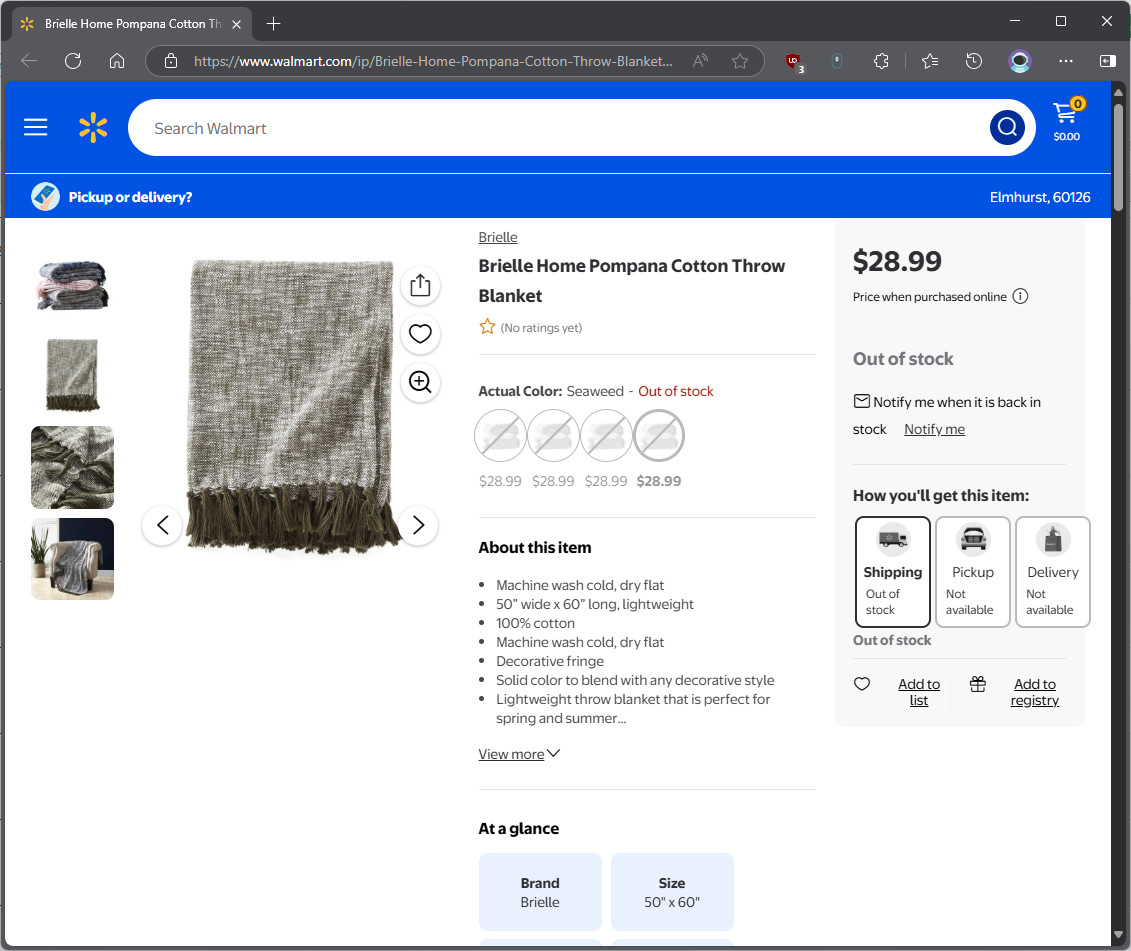Show next product image with right arrow
Screen dimensions: 1131x951
coord(418,525)
